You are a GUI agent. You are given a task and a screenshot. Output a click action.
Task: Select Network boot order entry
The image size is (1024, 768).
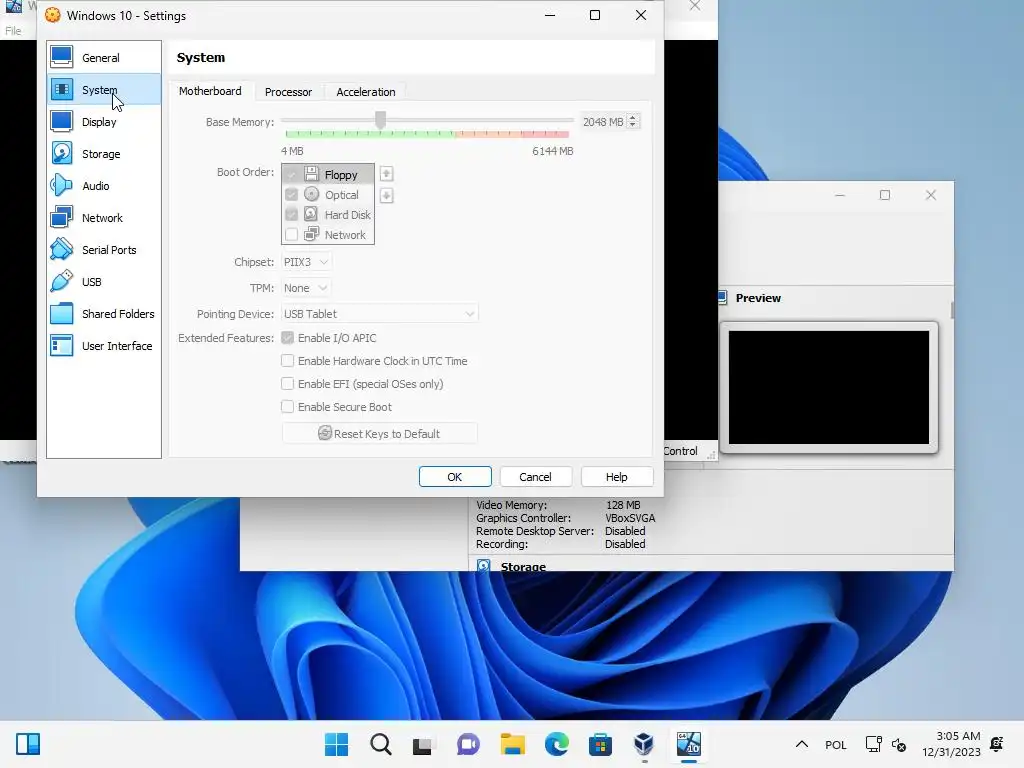328,234
